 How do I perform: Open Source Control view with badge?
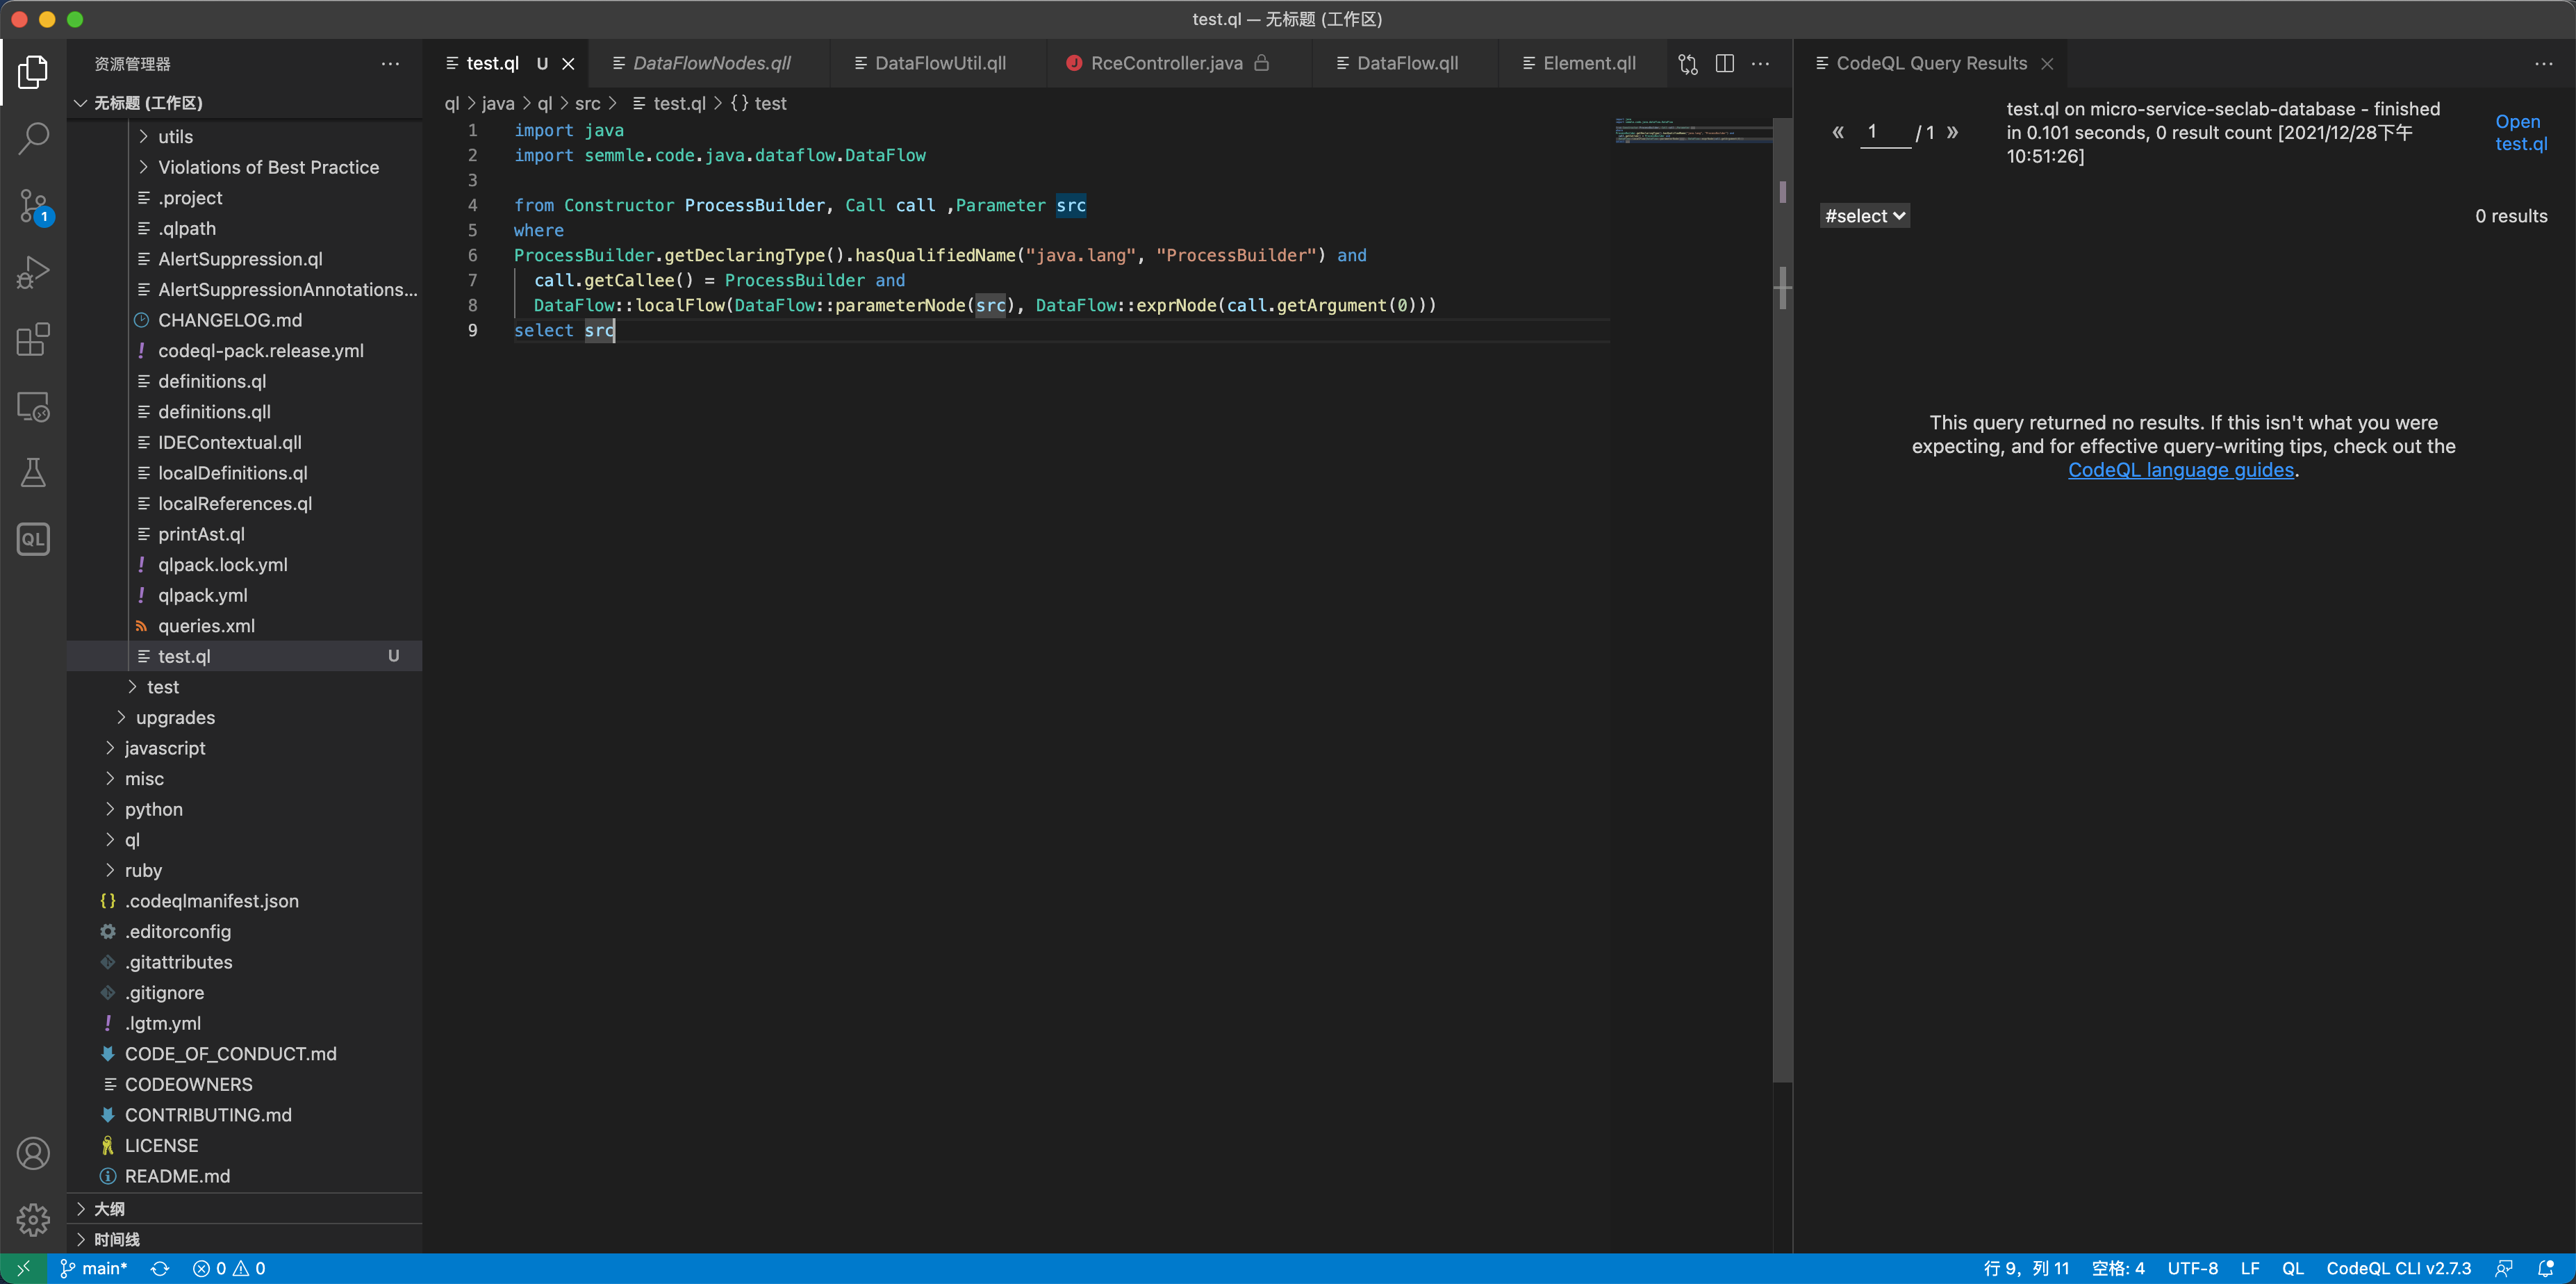[33, 206]
